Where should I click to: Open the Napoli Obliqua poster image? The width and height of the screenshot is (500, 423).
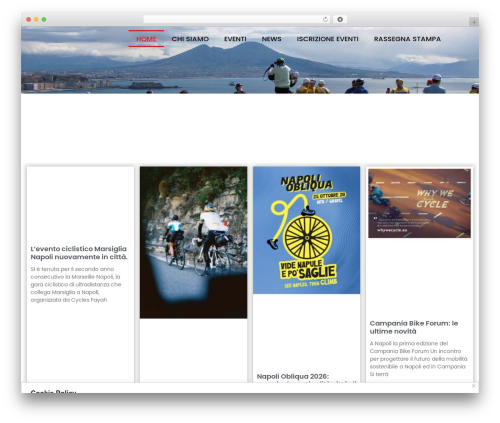click(x=306, y=230)
